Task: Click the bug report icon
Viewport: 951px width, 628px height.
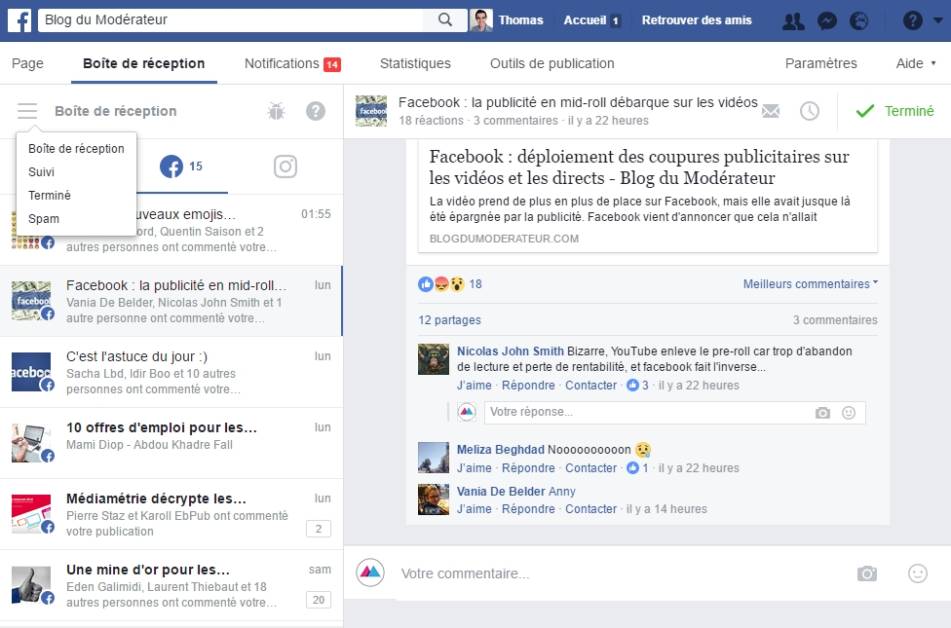Action: [276, 112]
